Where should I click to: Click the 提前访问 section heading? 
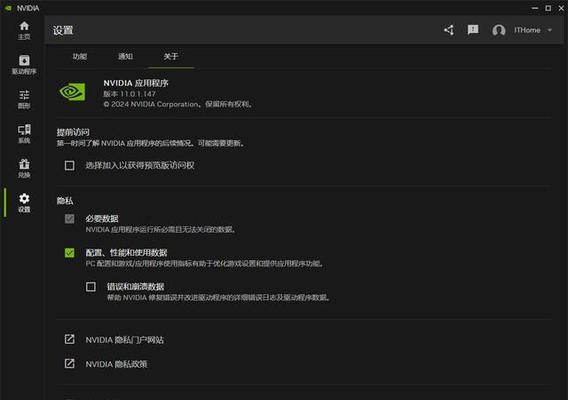pos(73,132)
